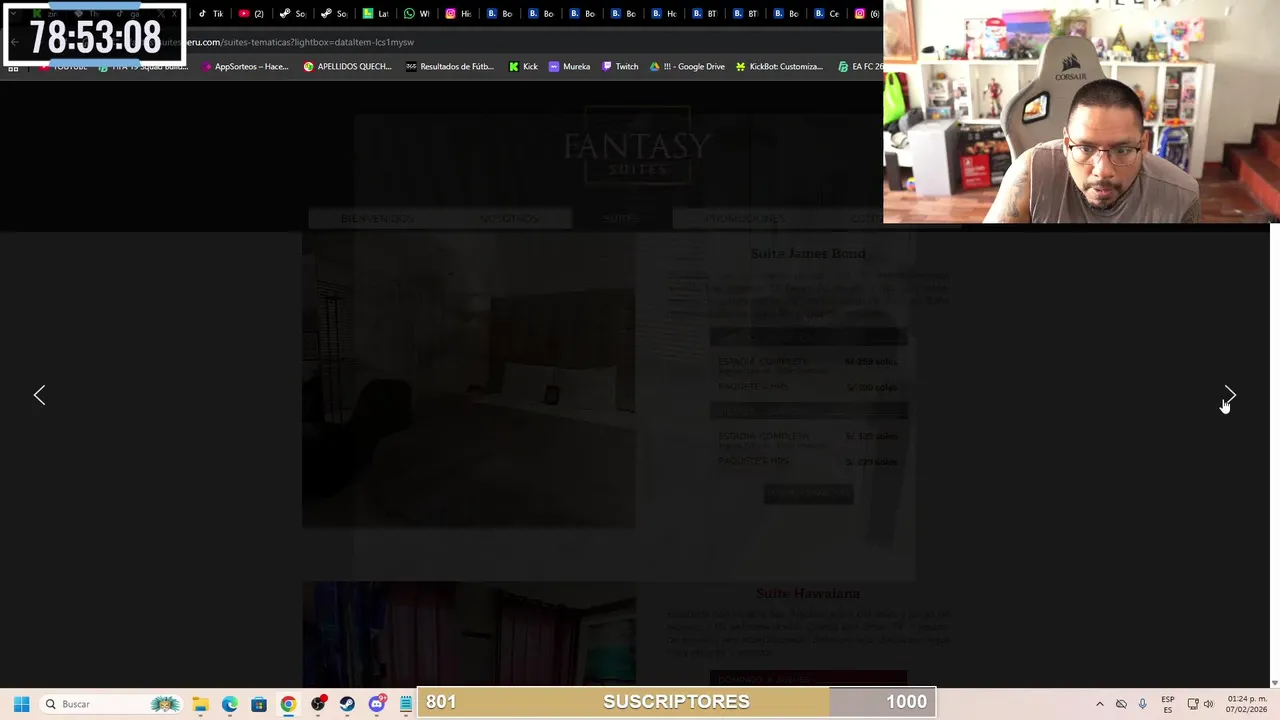Open File Explorer from the taskbar

(200, 704)
